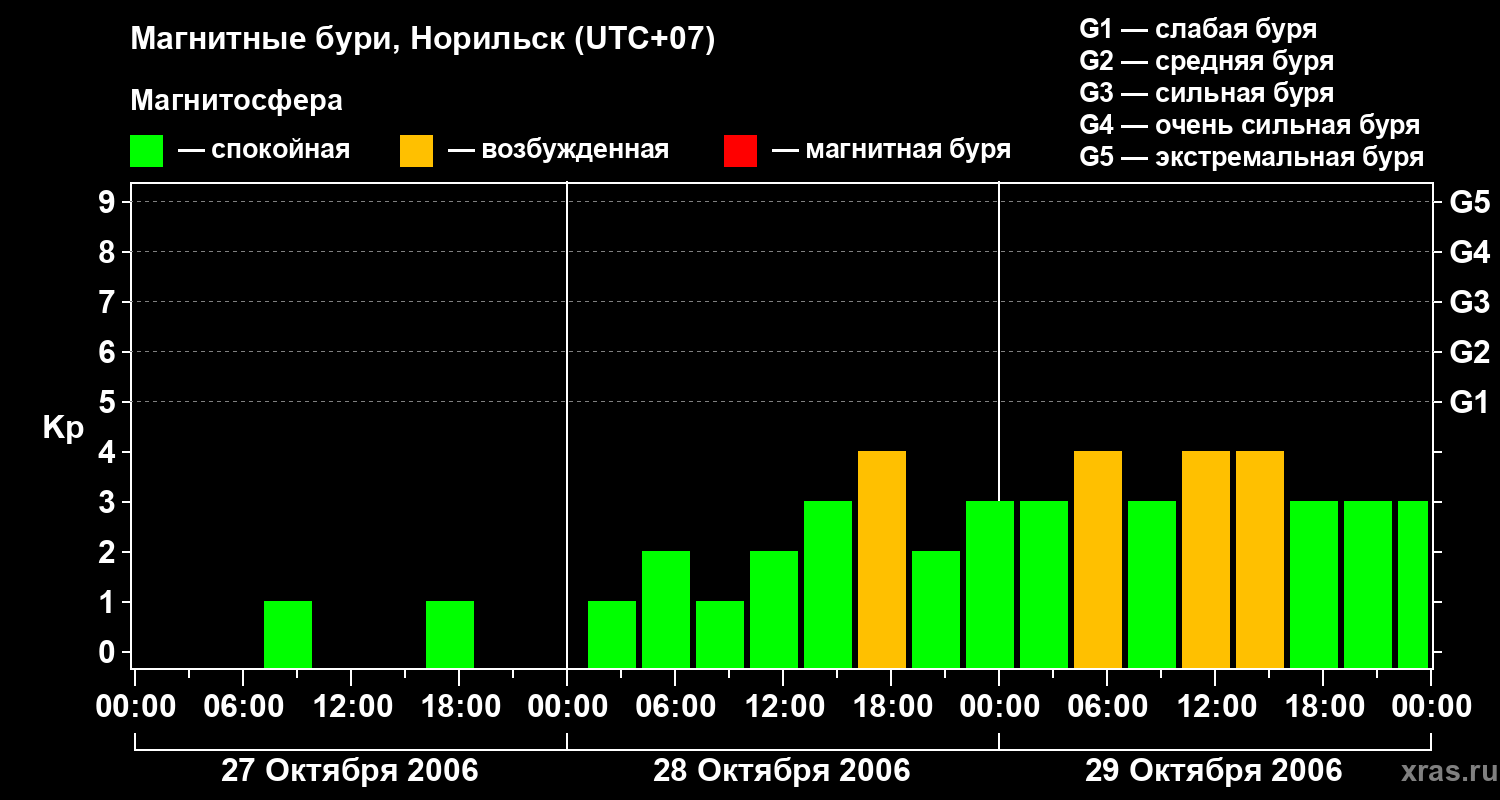
Task: Click Kp axis value 2
Action: click(x=109, y=552)
